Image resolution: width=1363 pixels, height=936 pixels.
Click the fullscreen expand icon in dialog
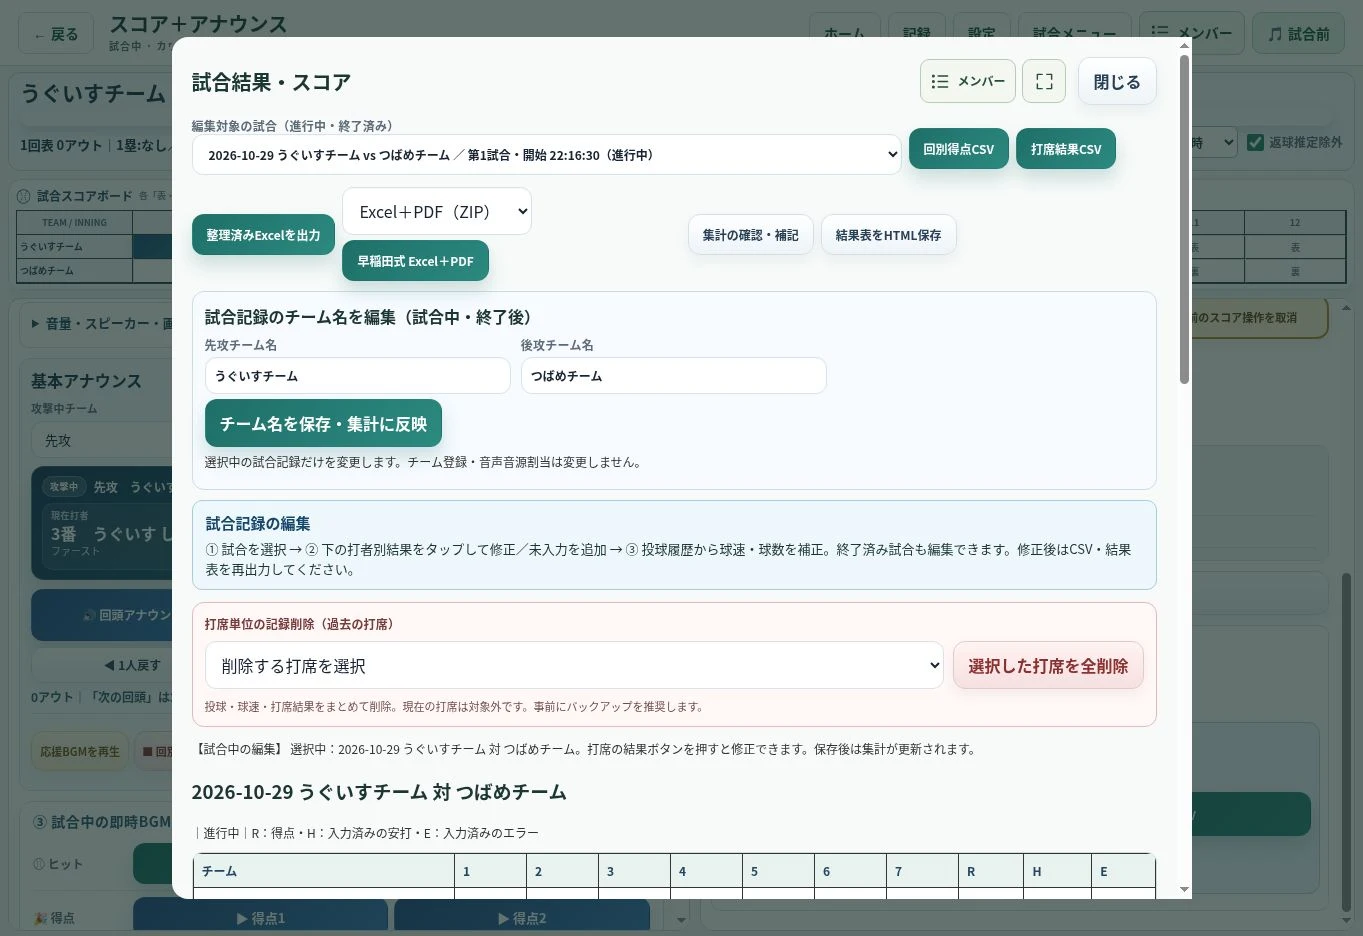point(1044,81)
